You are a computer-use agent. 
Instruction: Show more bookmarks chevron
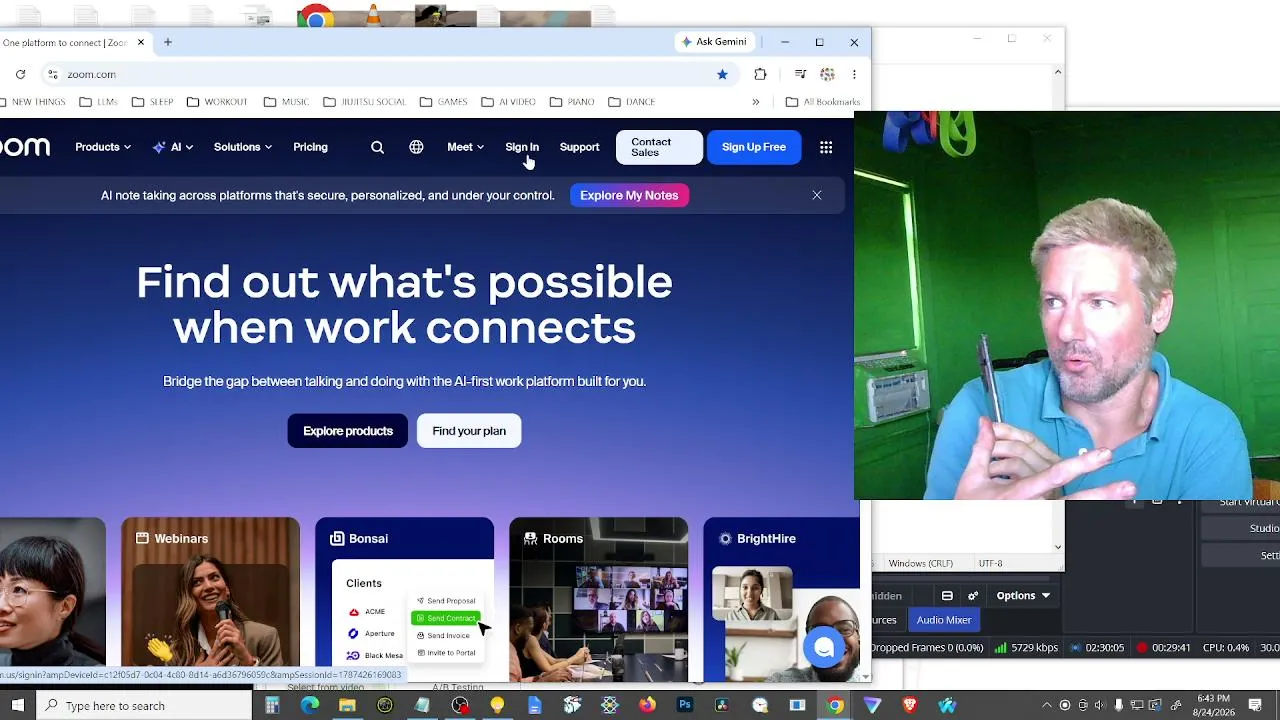click(x=756, y=102)
